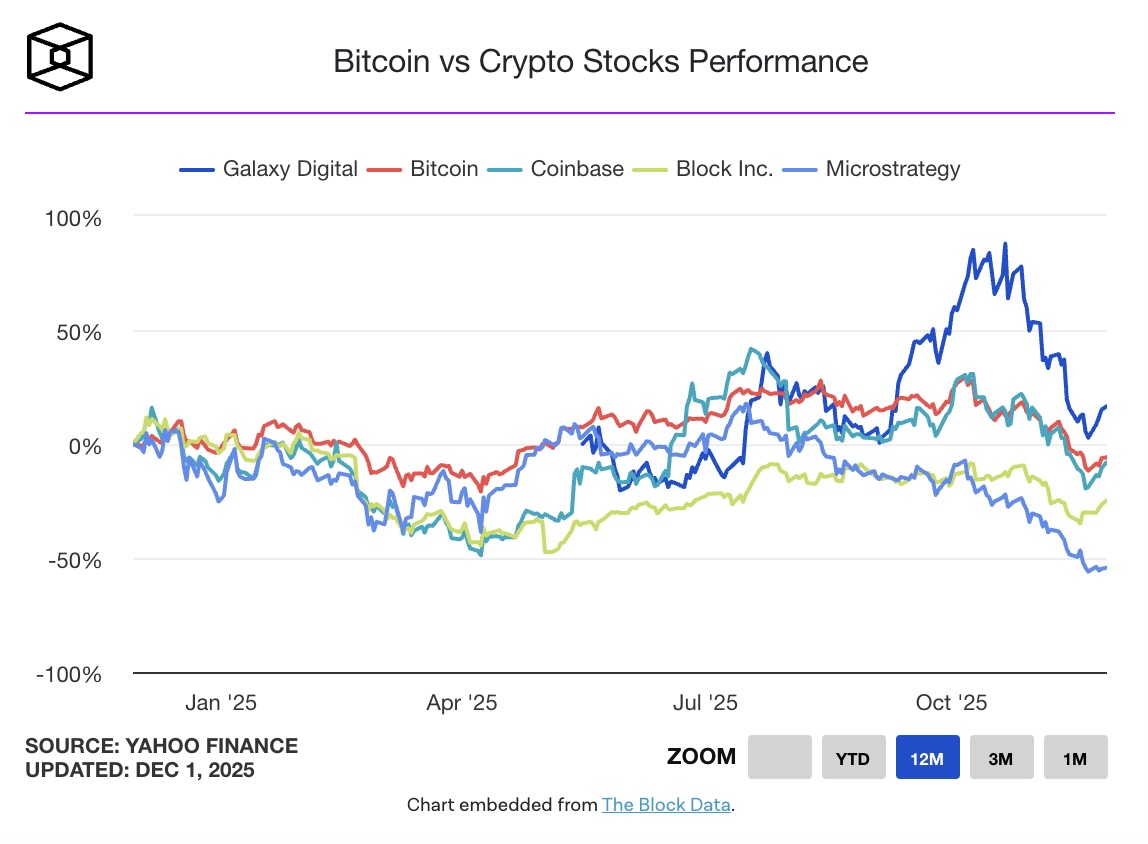This screenshot has height=844, width=1148.
Task: Open The Block Data link
Action: point(666,805)
